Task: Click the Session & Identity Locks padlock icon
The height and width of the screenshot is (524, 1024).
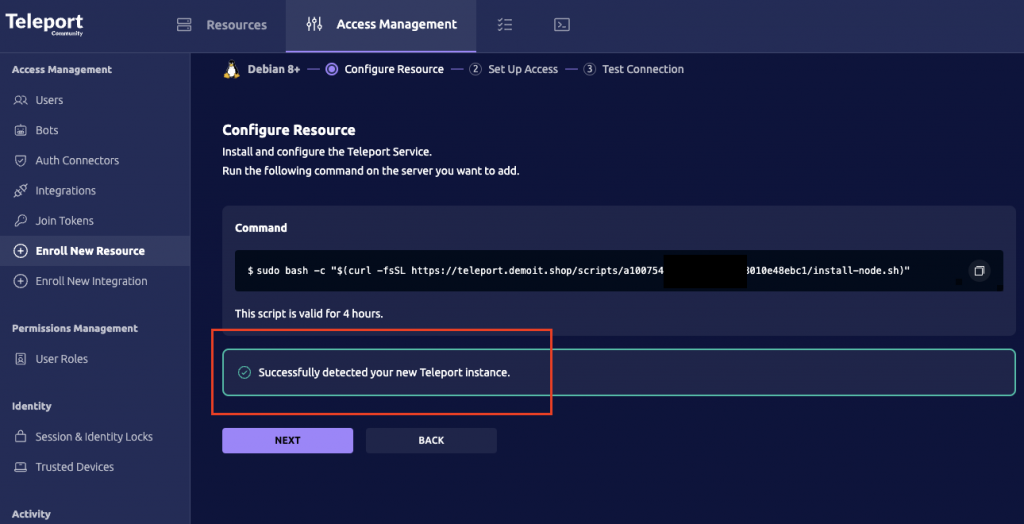Action: (21, 436)
